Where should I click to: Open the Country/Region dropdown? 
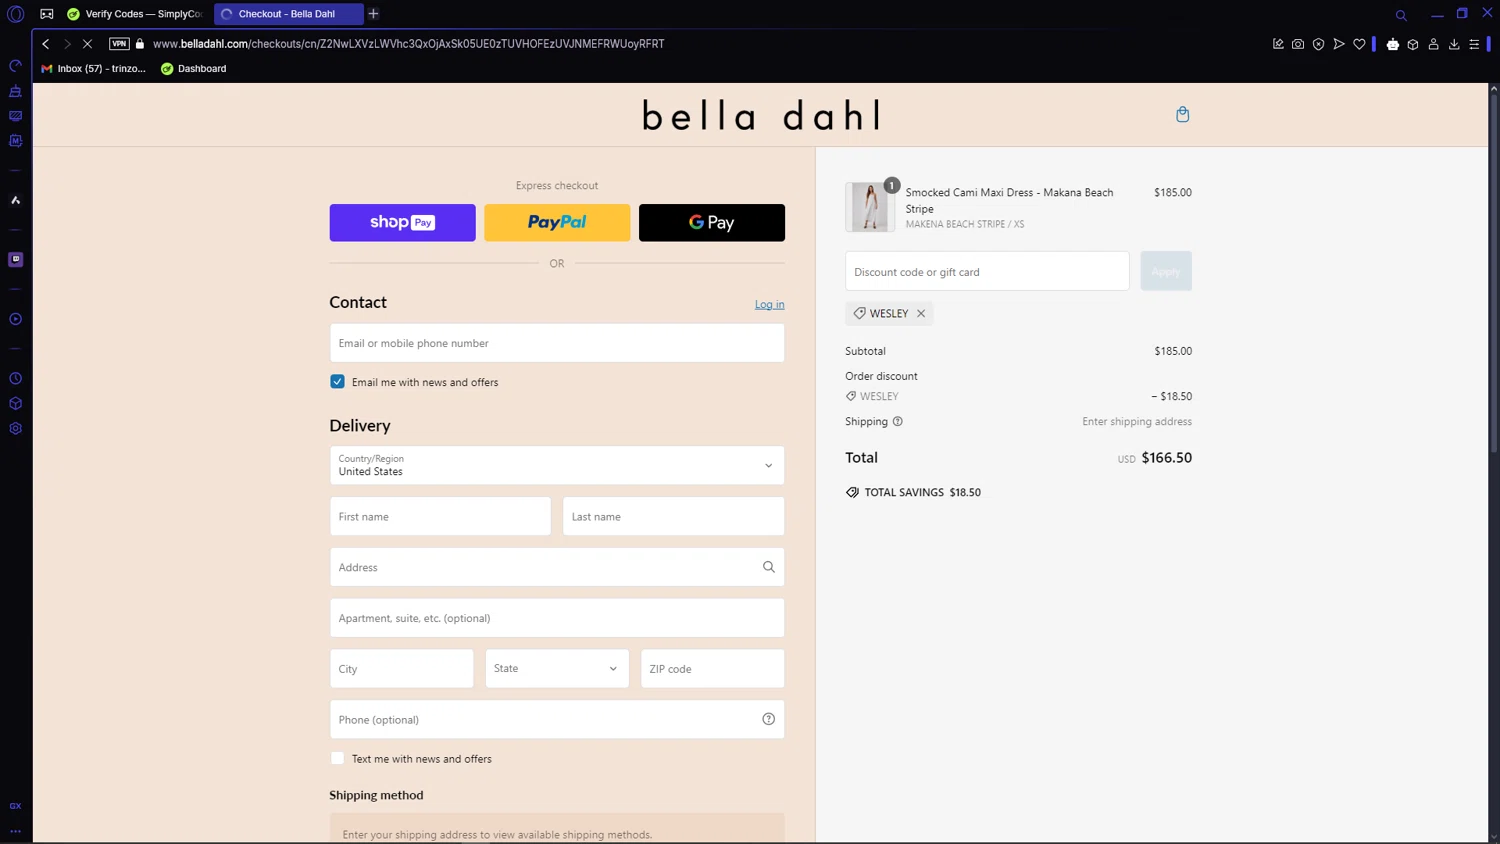[557, 465]
